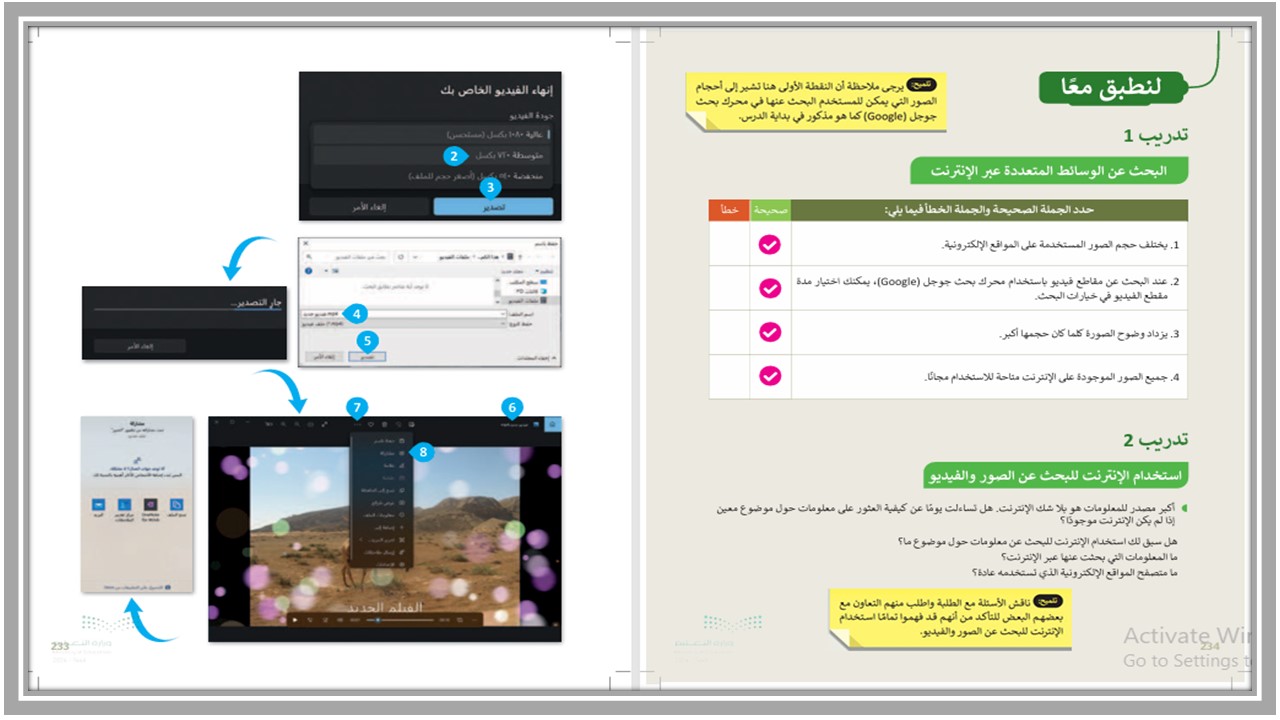Click استخدام الإنترنت للبحث عن الصور والفيديو banner
The width and height of the screenshot is (1280, 720).
1057,475
